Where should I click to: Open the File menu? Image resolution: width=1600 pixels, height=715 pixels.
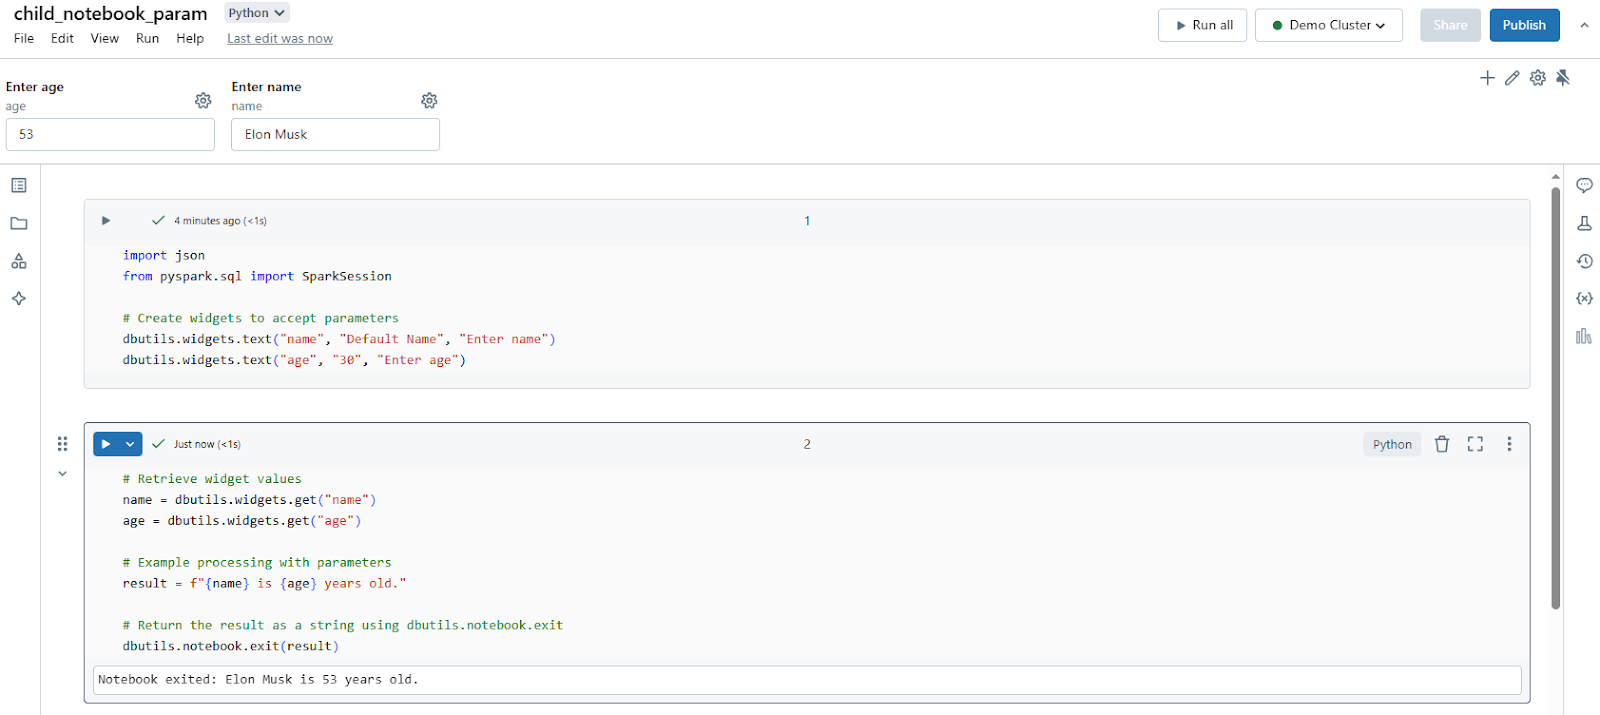click(x=24, y=38)
